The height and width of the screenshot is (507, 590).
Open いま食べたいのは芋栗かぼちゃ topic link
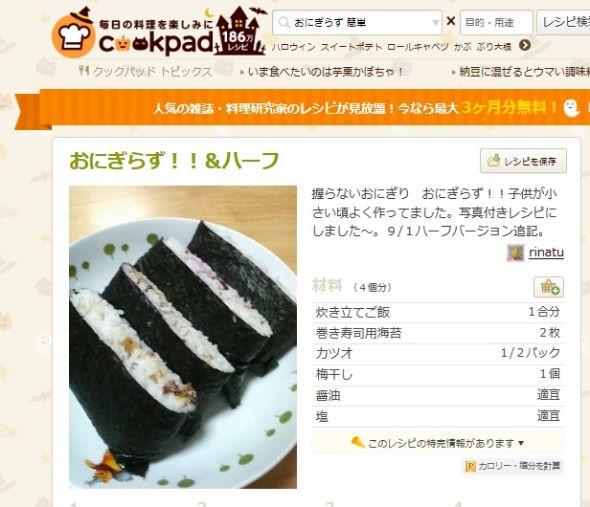pyautogui.click(x=325, y=72)
